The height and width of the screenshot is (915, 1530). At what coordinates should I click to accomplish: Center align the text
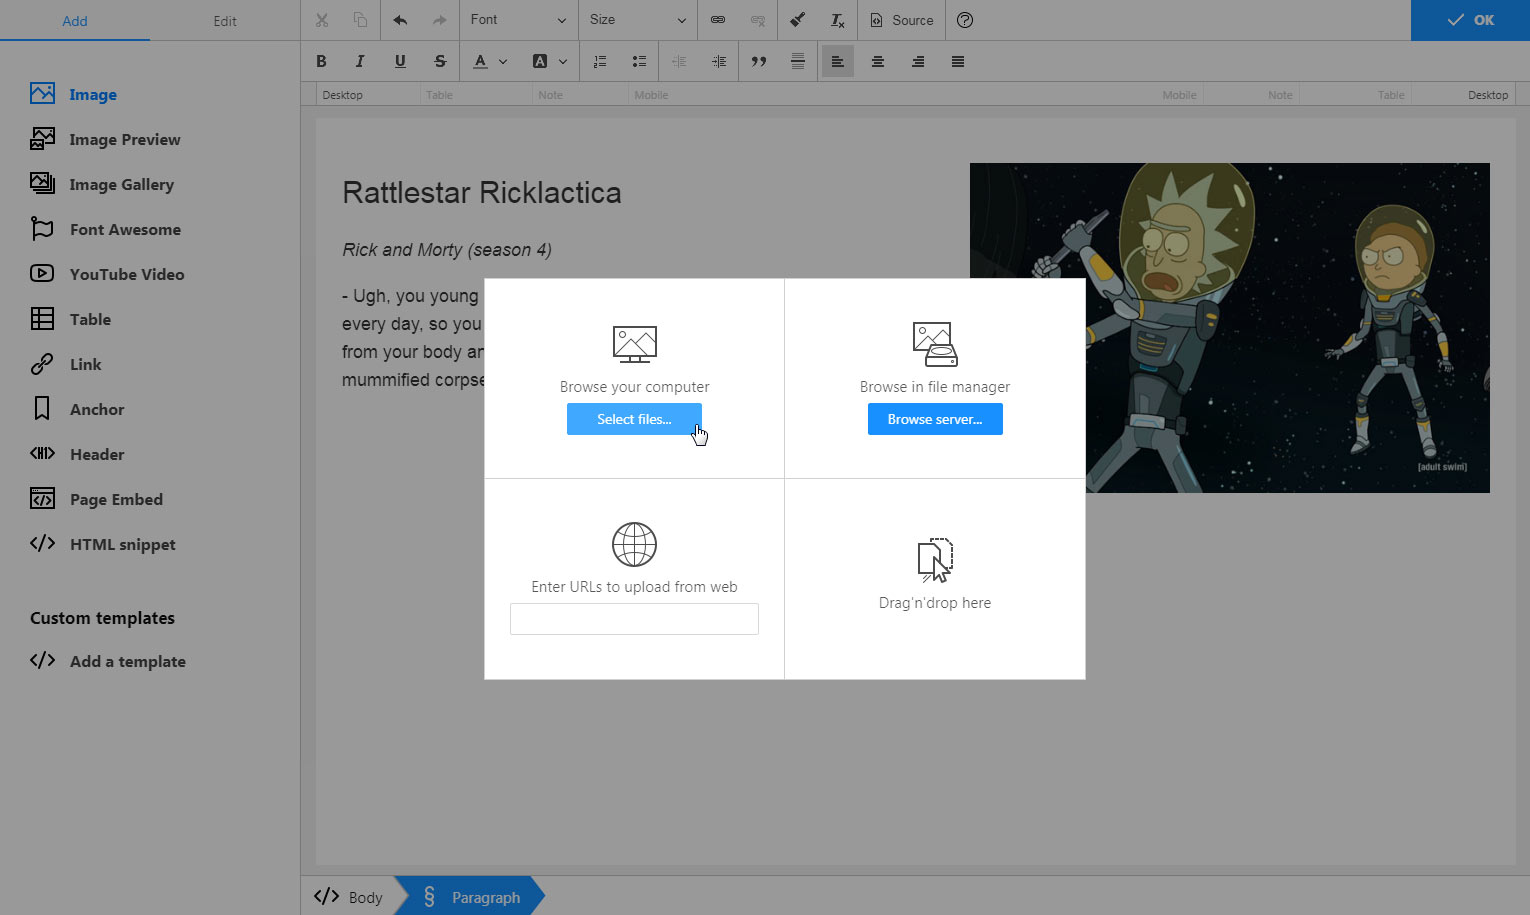(878, 61)
